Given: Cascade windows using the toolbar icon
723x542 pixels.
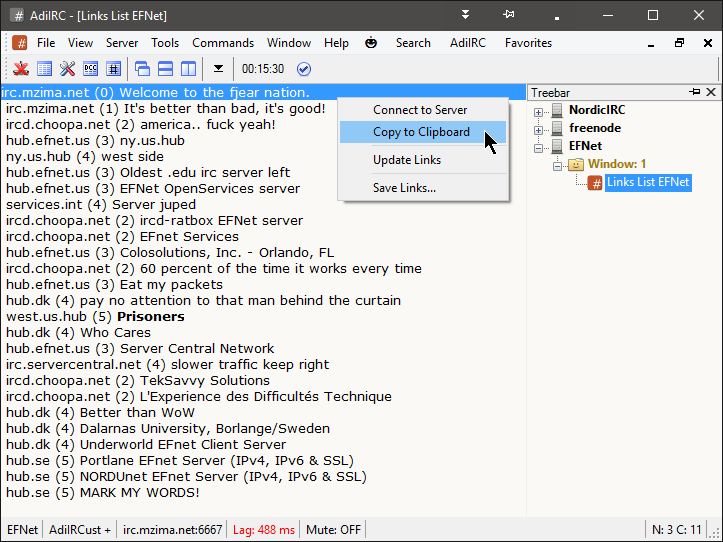Looking at the screenshot, I should pyautogui.click(x=142, y=69).
